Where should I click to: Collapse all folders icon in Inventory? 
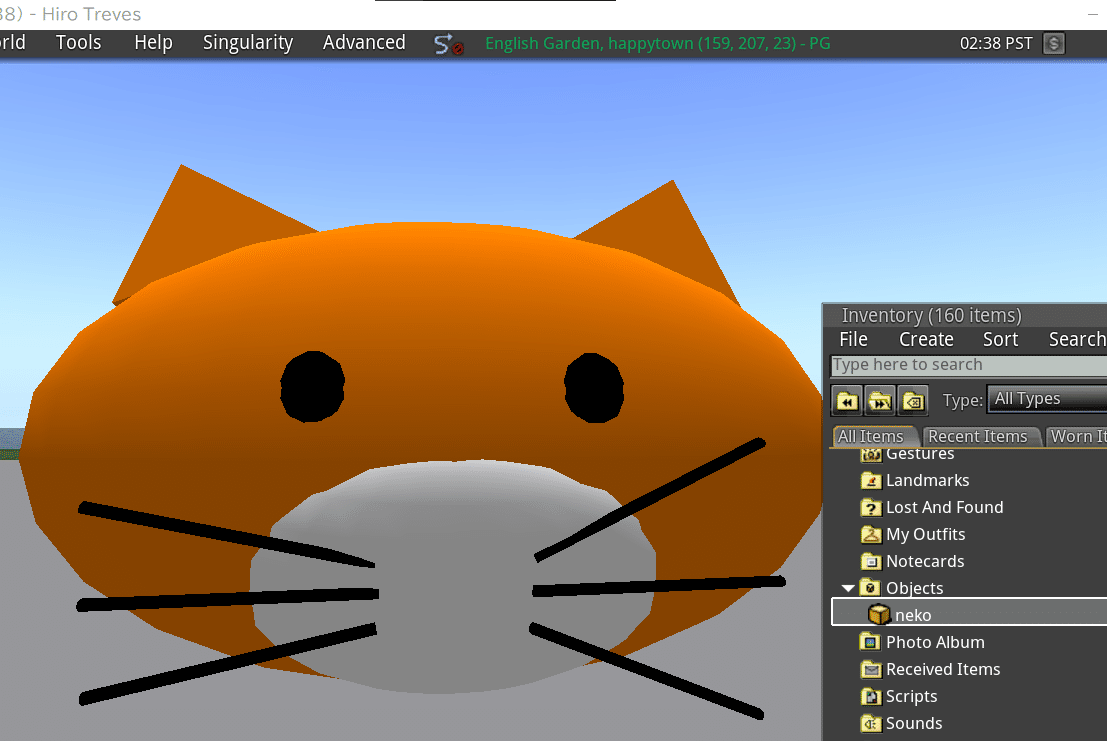[846, 401]
